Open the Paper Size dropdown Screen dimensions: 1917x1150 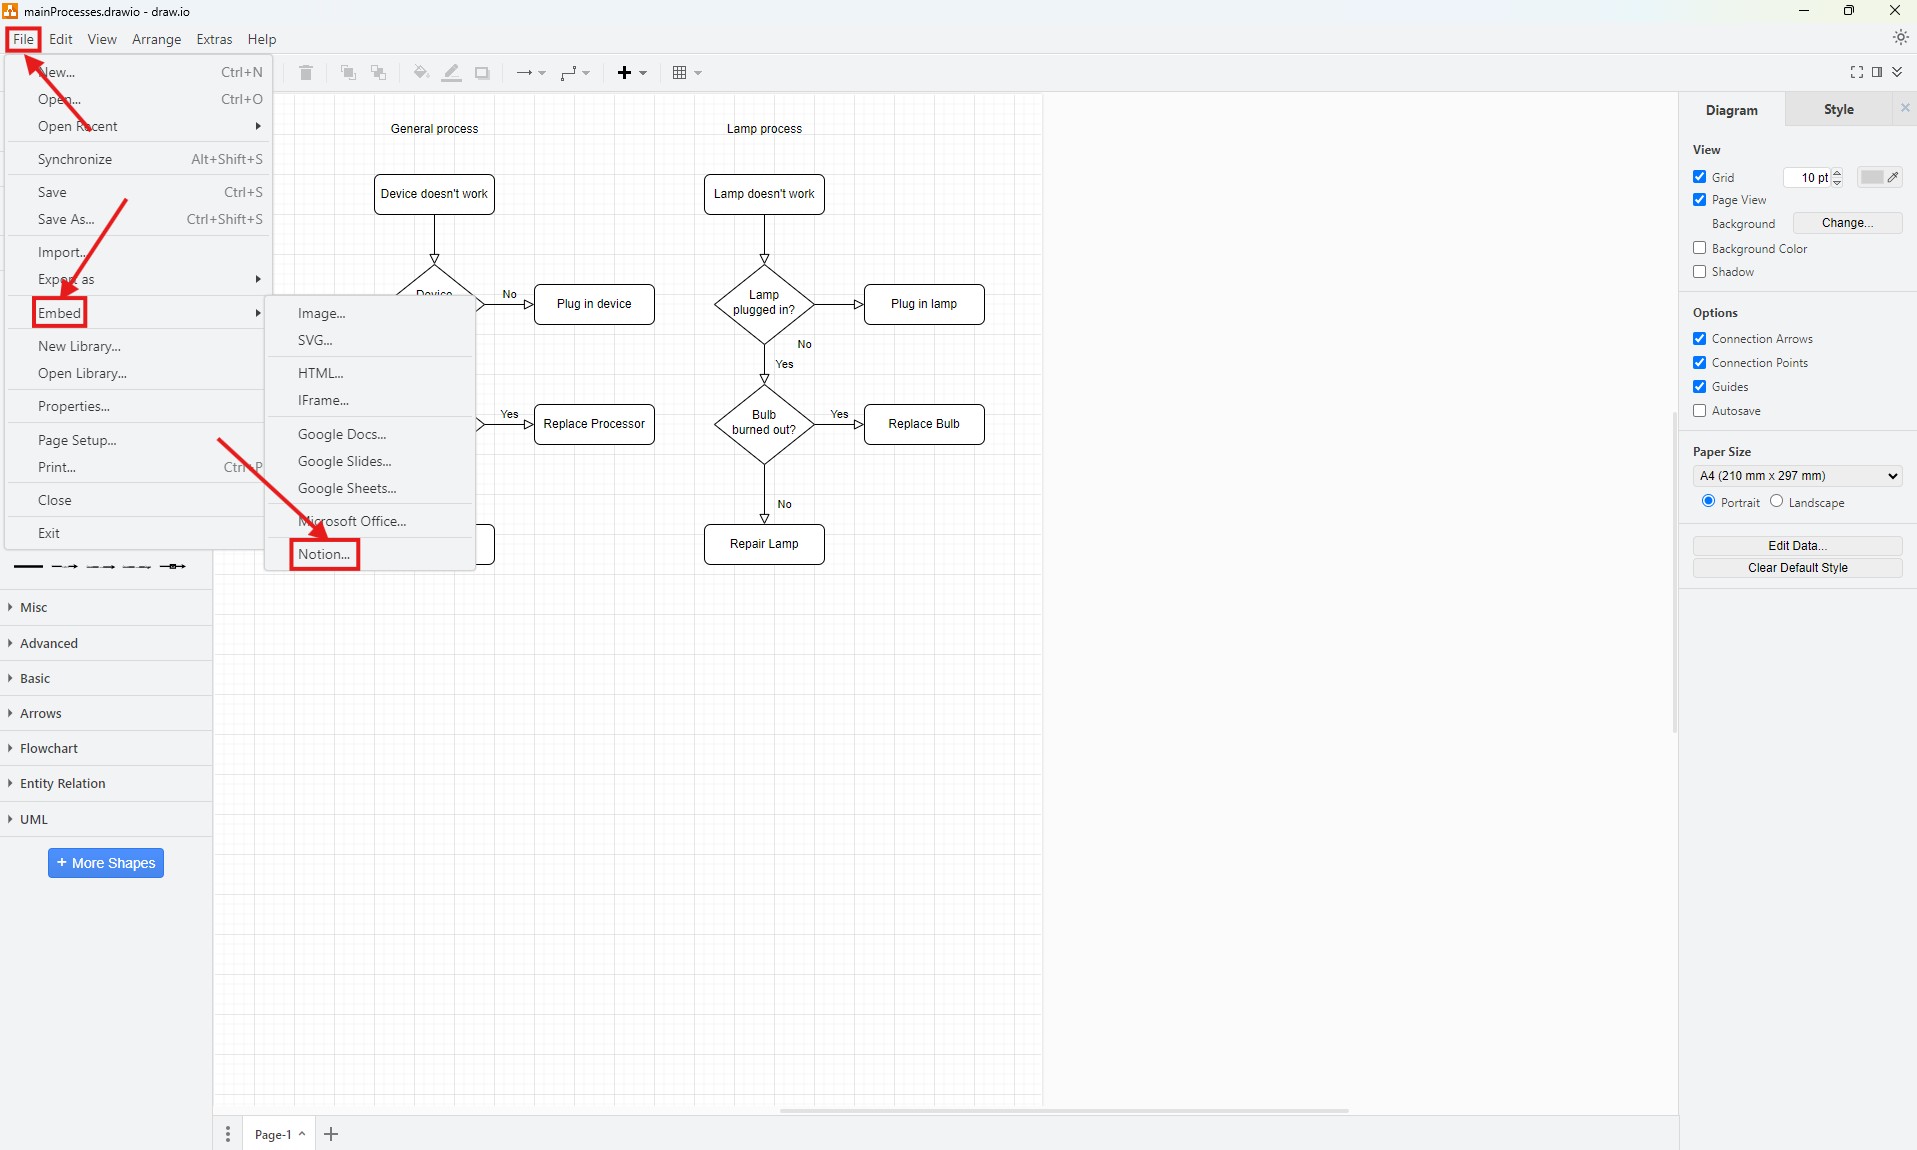click(x=1795, y=476)
